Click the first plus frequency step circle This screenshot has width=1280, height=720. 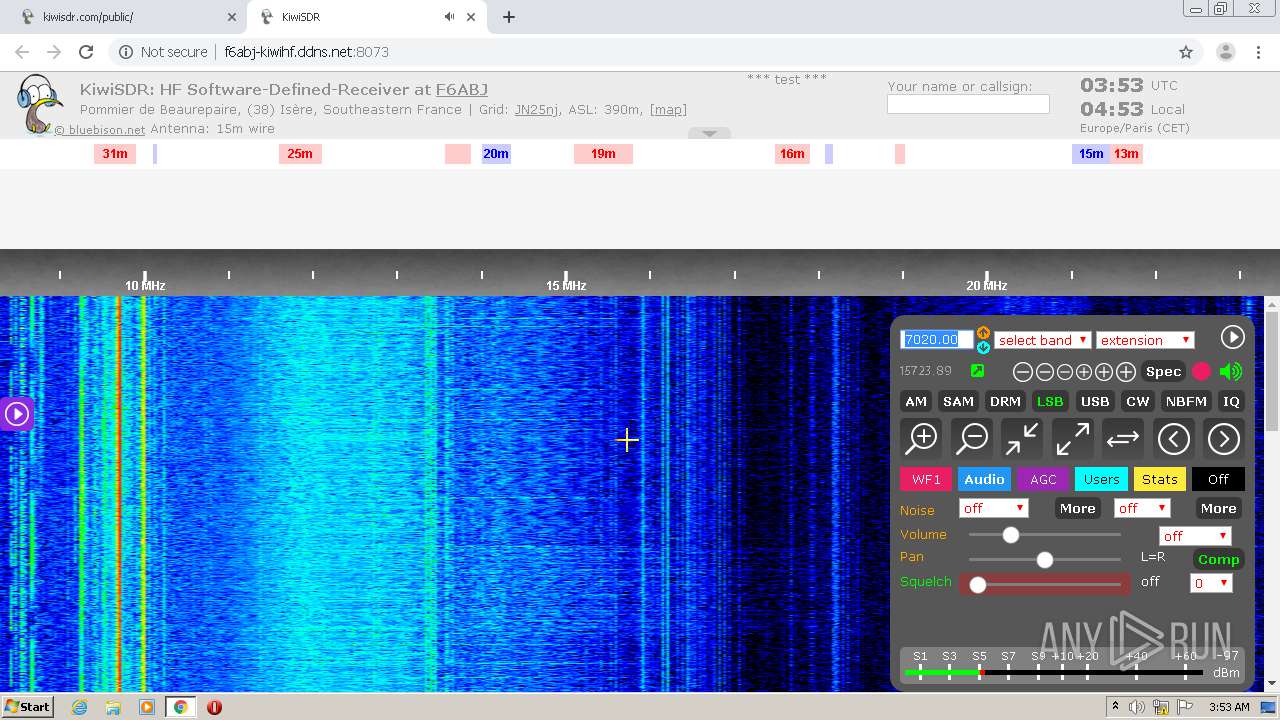point(1084,372)
